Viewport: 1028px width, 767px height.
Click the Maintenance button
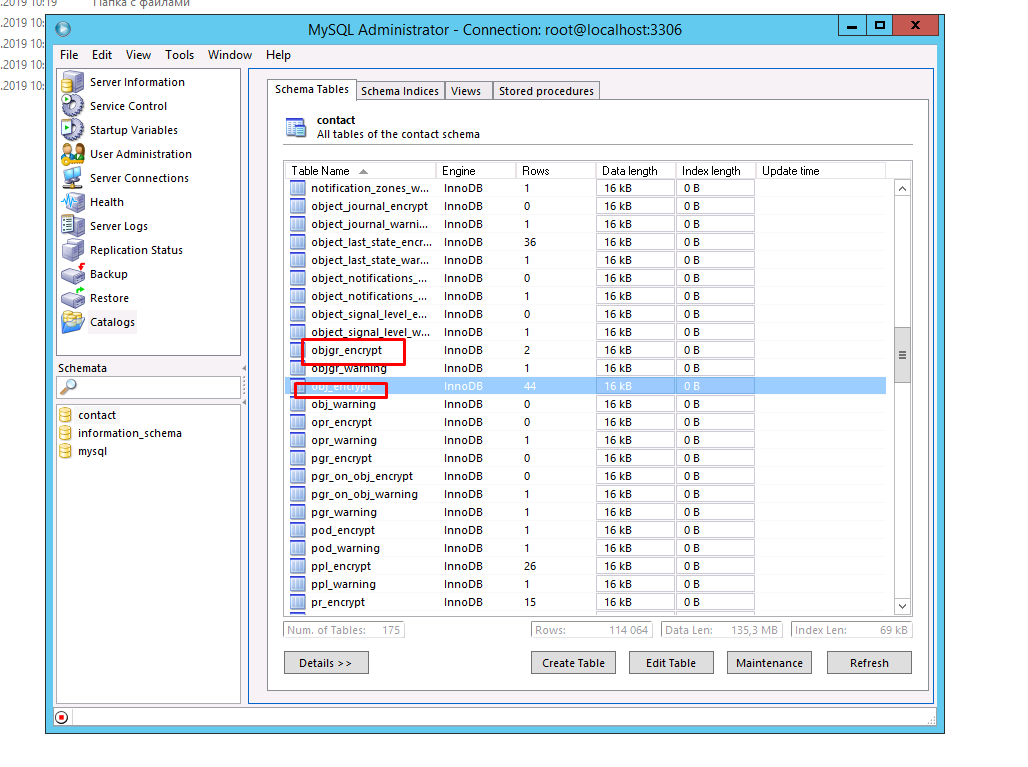click(769, 663)
